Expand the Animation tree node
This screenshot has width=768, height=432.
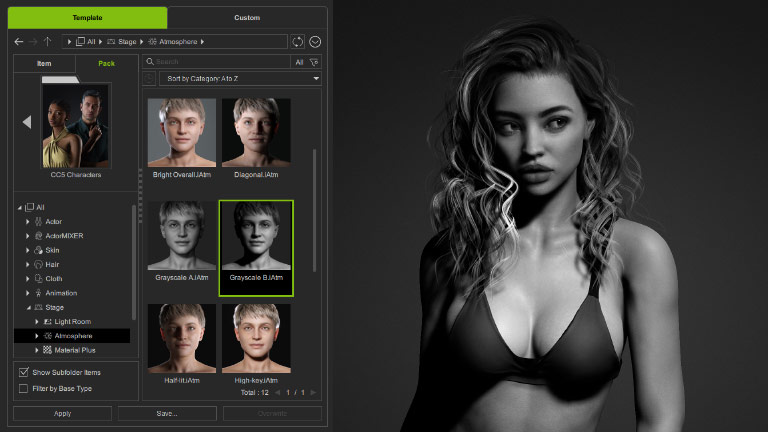point(27,293)
